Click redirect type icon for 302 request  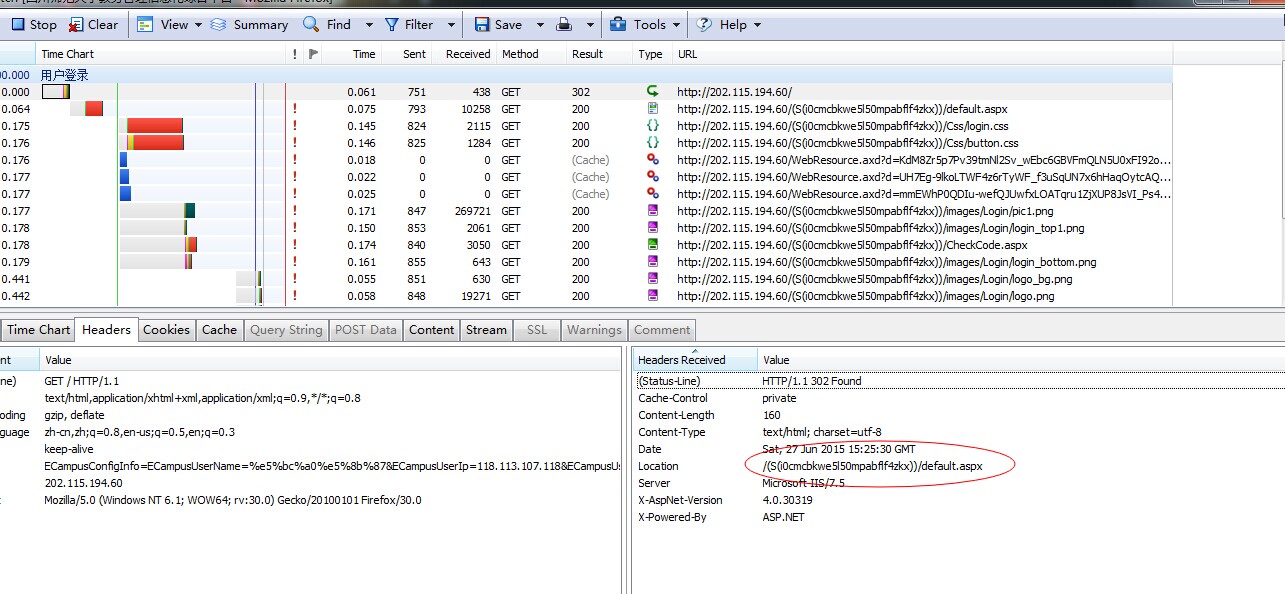[x=653, y=92]
